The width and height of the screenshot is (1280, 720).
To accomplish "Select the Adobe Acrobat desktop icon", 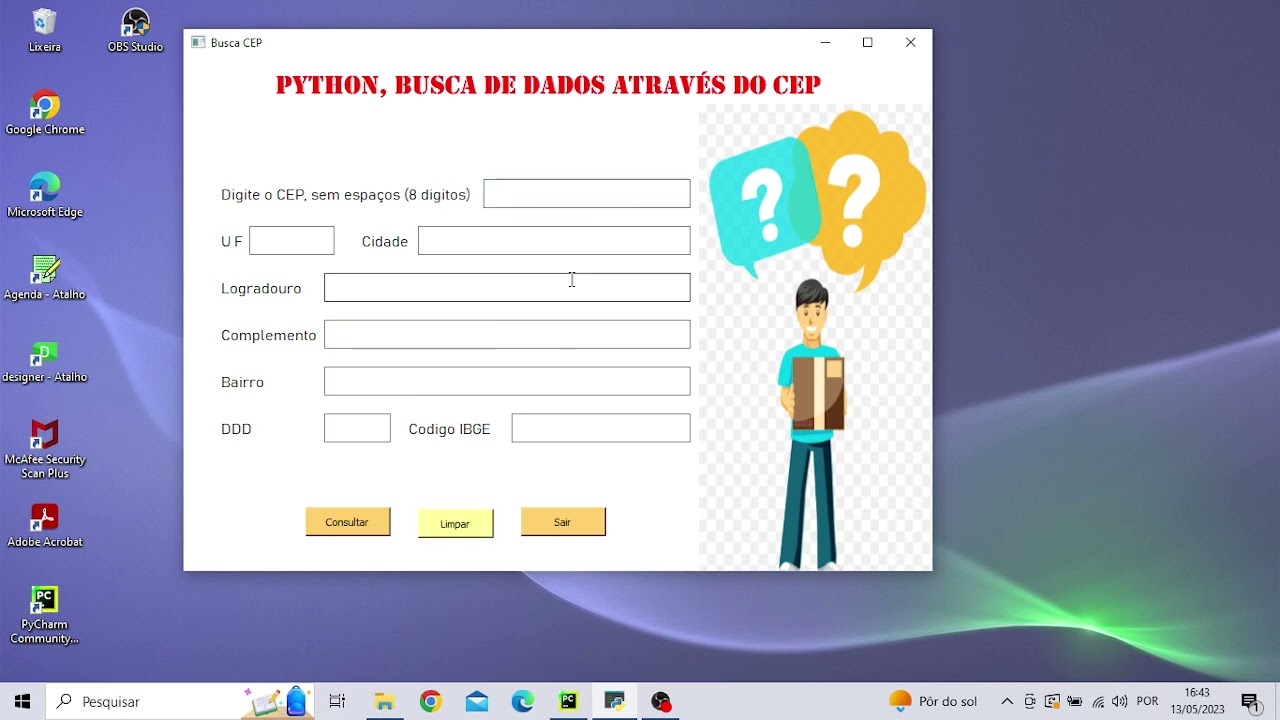I will [45, 526].
